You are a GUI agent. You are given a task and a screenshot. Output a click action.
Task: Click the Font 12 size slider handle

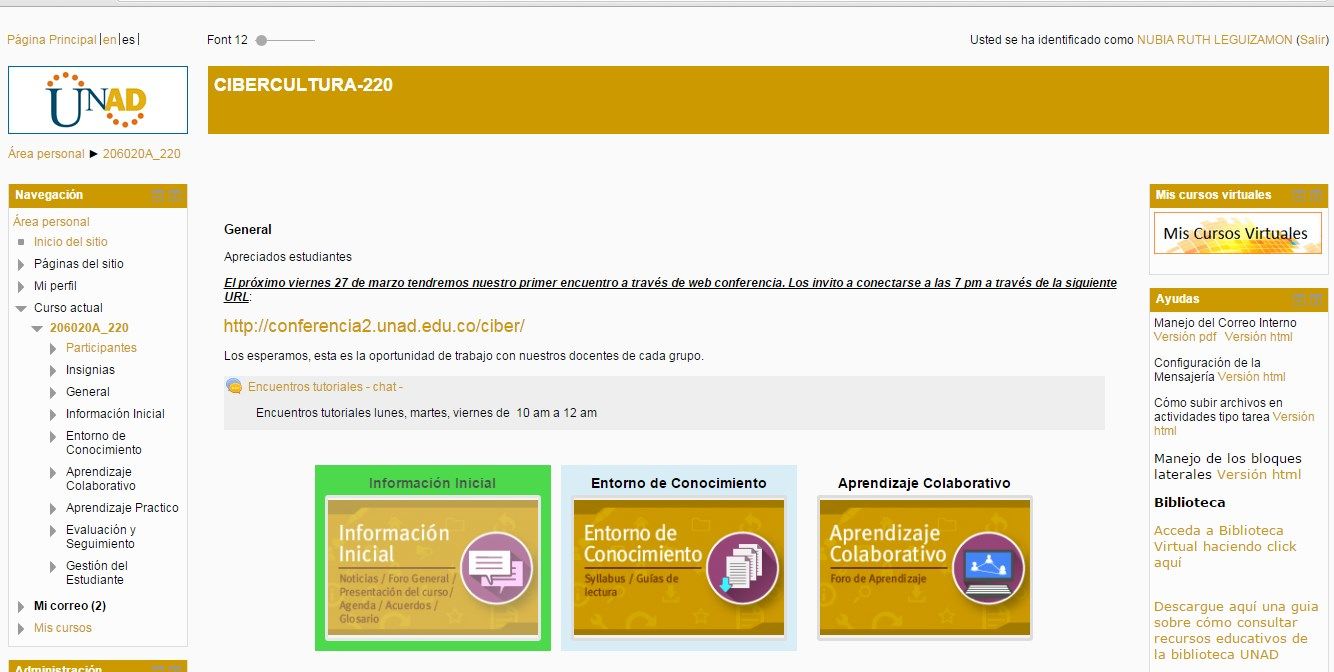[261, 40]
